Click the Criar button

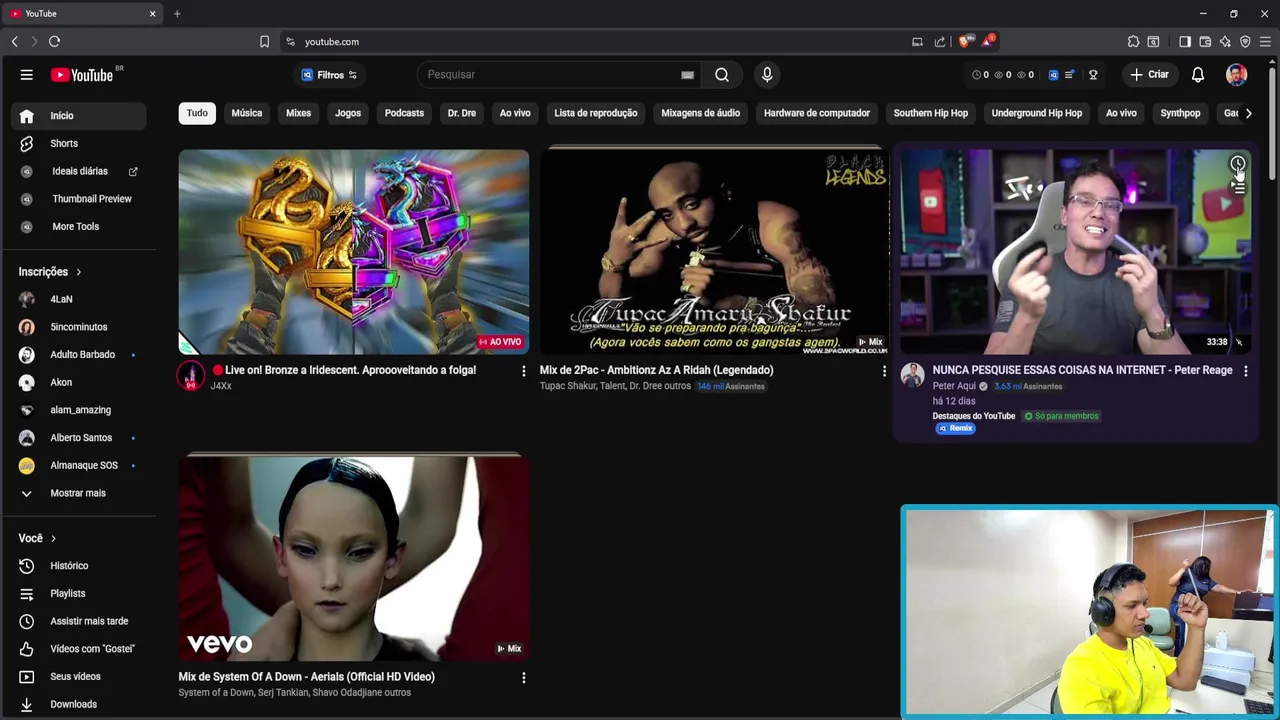tap(1149, 75)
